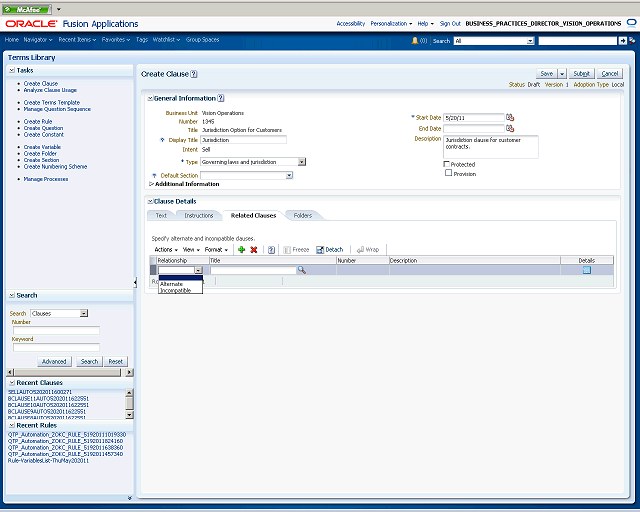This screenshot has height=512, width=640.
Task: Open recent rule Rule-VariablesList-ThuMay202011
Action: pos(48,461)
